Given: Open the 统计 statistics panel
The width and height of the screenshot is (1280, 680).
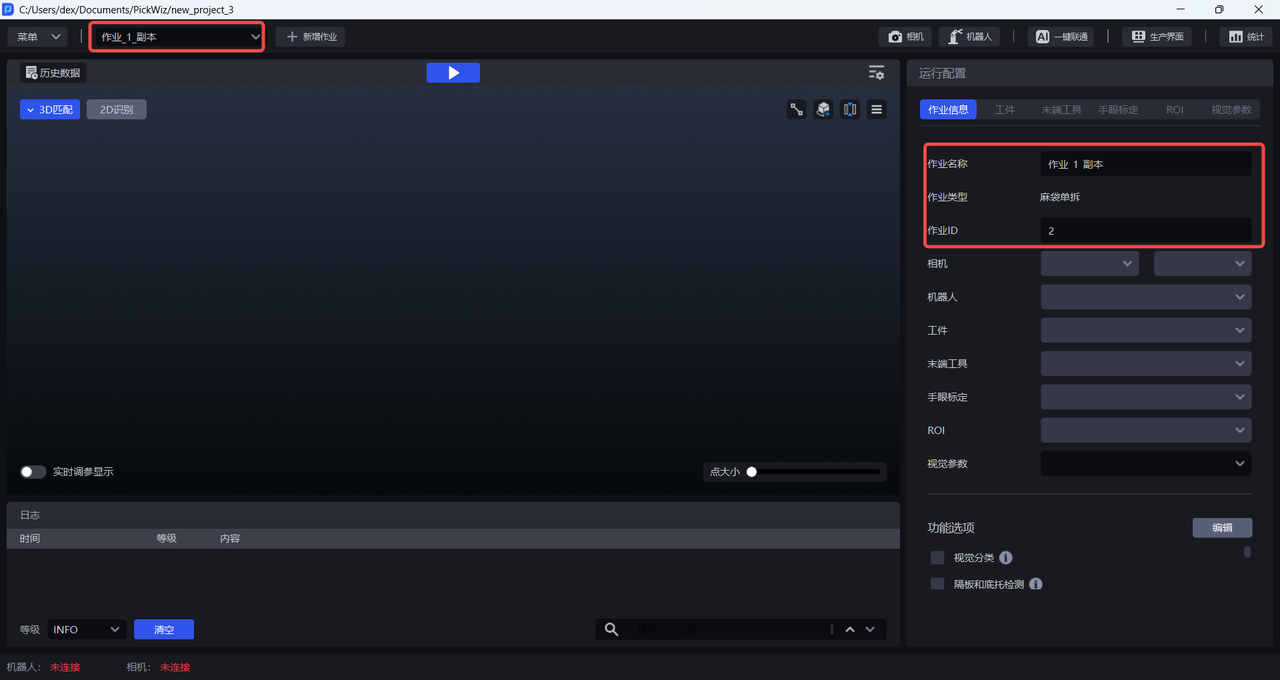Looking at the screenshot, I should (x=1245, y=37).
